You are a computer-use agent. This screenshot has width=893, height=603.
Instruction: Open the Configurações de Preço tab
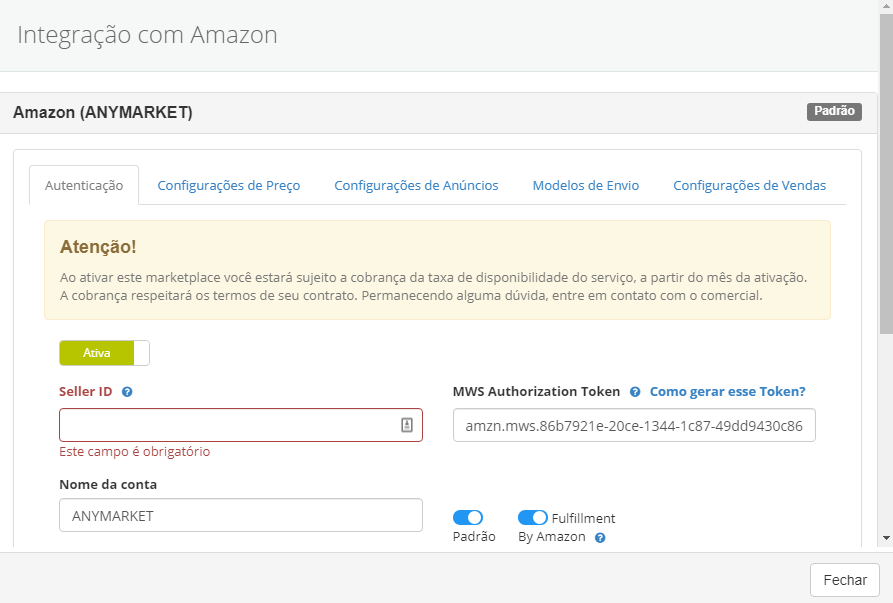228,186
